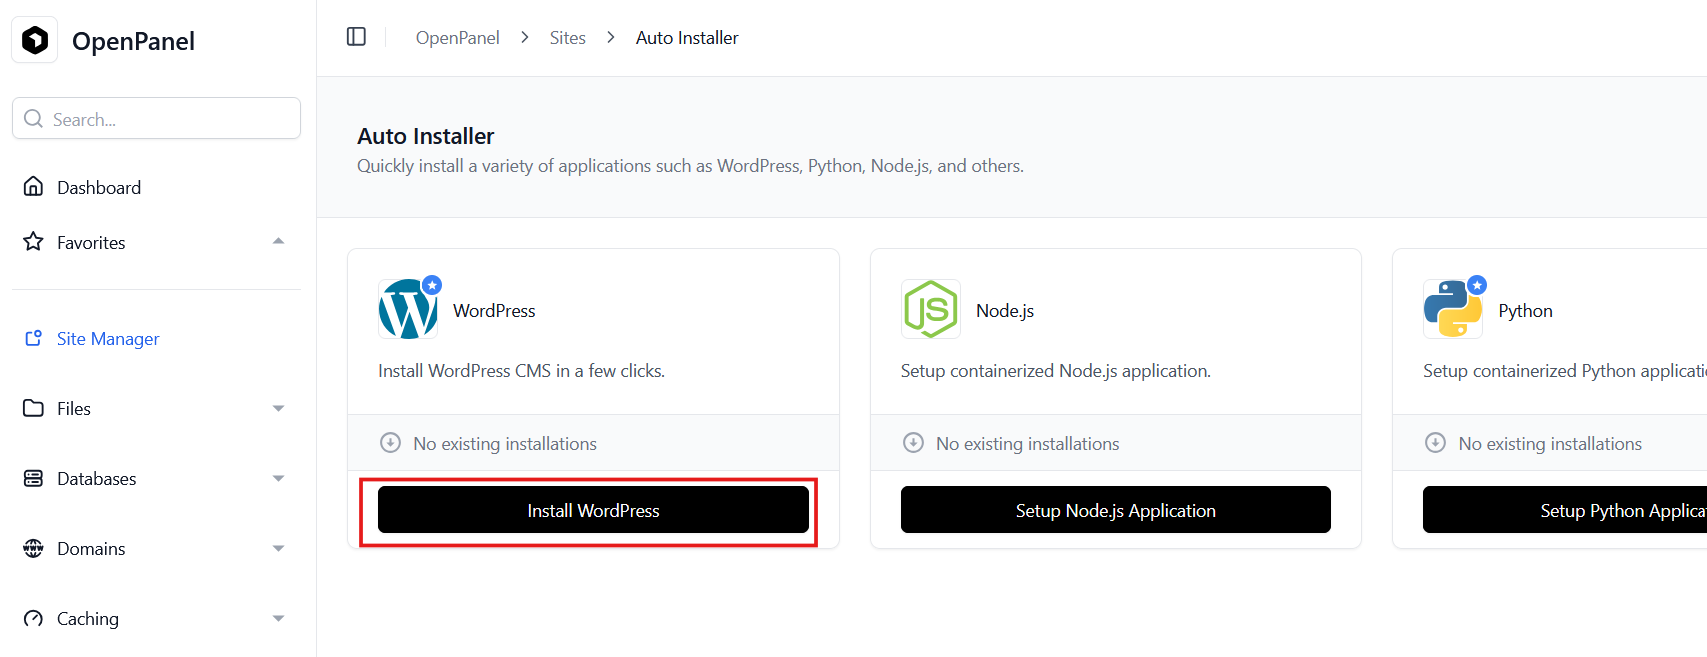Click Setup Python Application button
This screenshot has height=657, width=1707.
1565,510
